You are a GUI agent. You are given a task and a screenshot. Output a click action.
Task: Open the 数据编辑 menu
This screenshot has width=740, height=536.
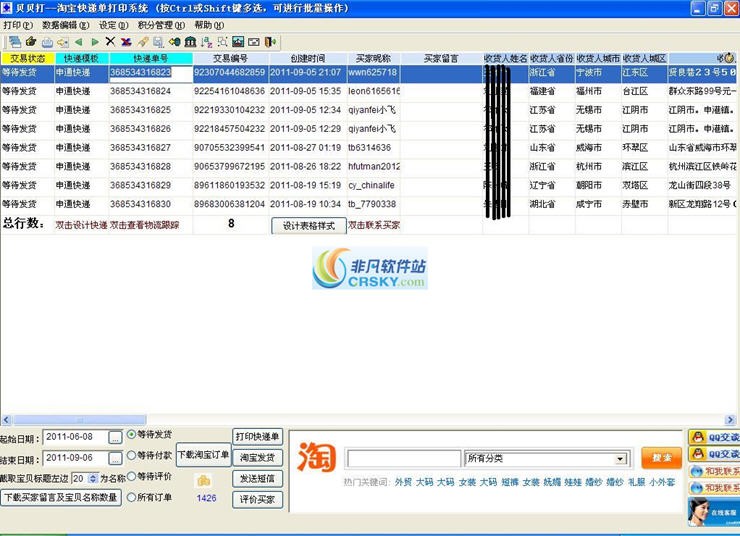[65, 25]
